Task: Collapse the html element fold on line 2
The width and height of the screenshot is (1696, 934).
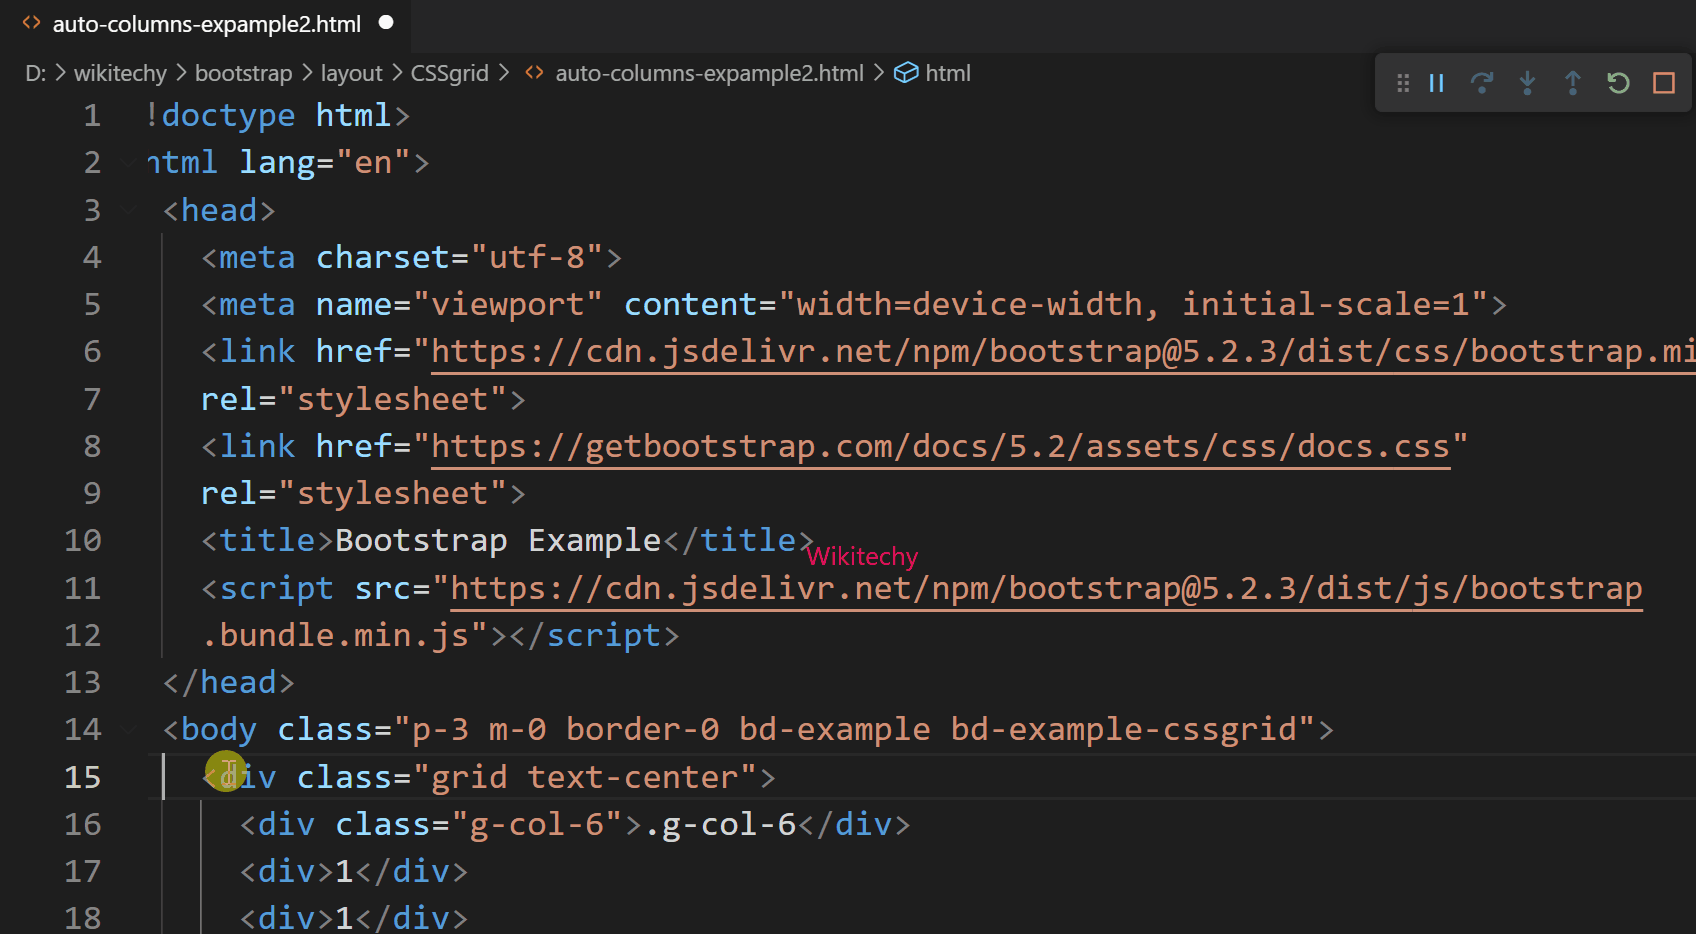Action: coord(130,162)
